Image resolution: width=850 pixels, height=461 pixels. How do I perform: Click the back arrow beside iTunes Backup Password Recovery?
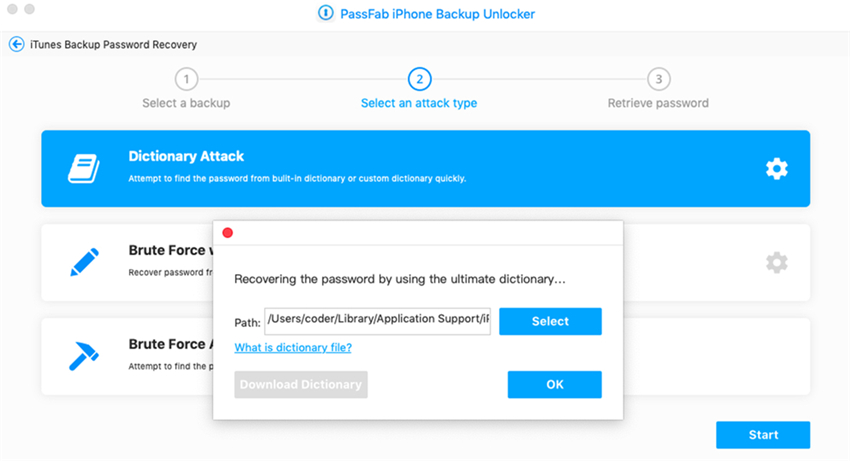pos(17,44)
